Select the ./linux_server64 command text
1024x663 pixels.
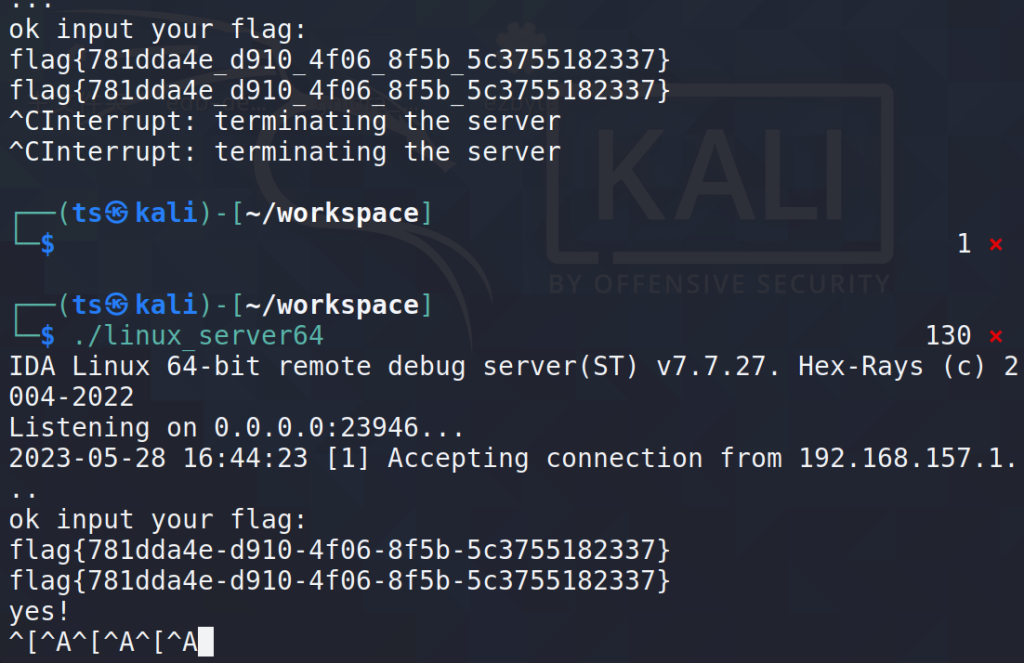(x=198, y=336)
